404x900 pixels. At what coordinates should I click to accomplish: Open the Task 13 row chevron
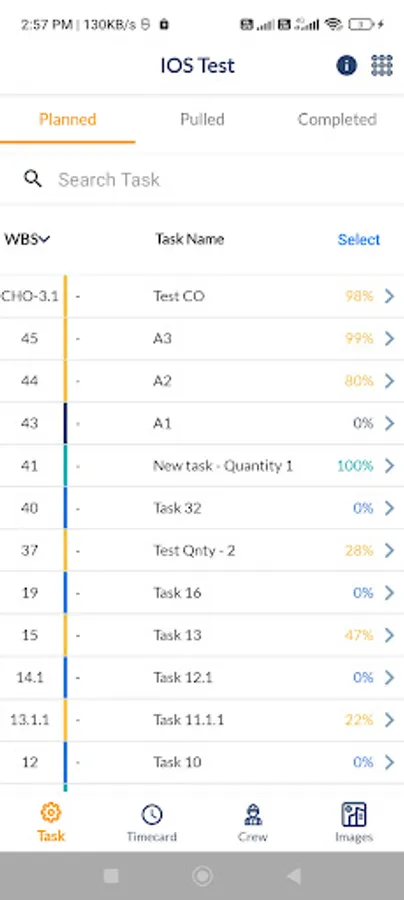[389, 635]
